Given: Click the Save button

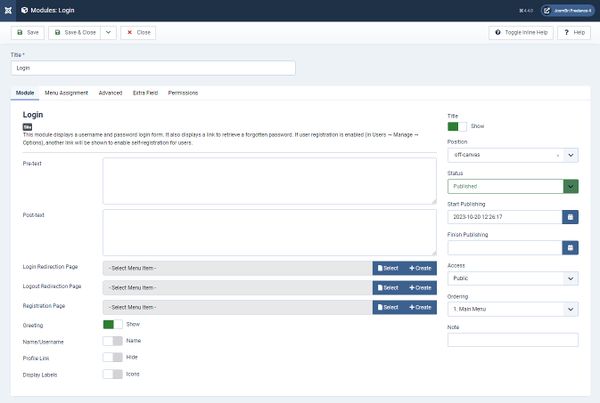Looking at the screenshot, I should click(x=27, y=32).
